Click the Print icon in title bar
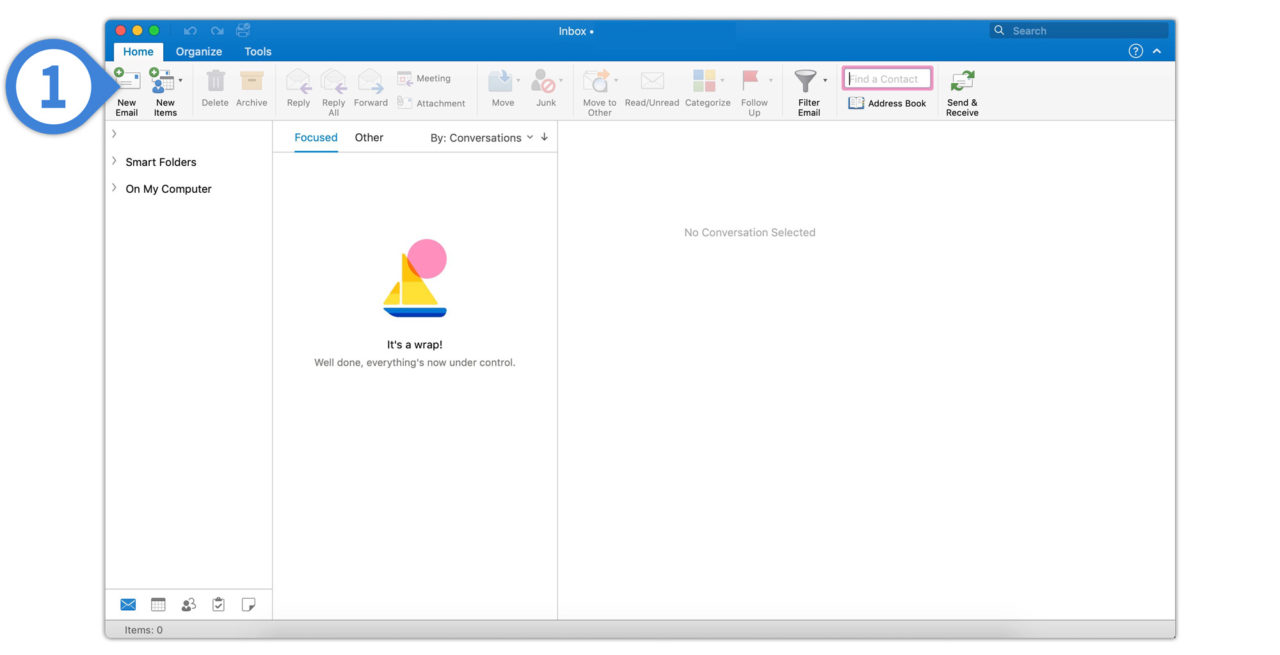Screen dimensions: 1280x655 coord(243,30)
